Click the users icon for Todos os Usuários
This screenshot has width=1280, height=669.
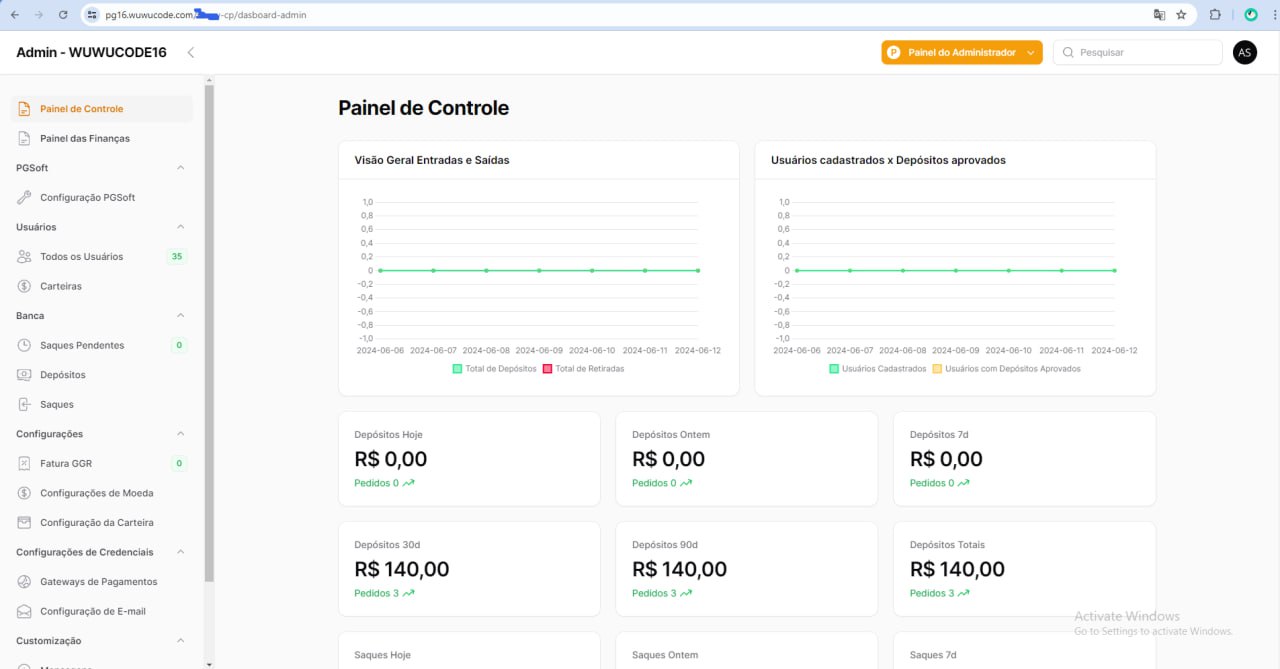coord(25,257)
